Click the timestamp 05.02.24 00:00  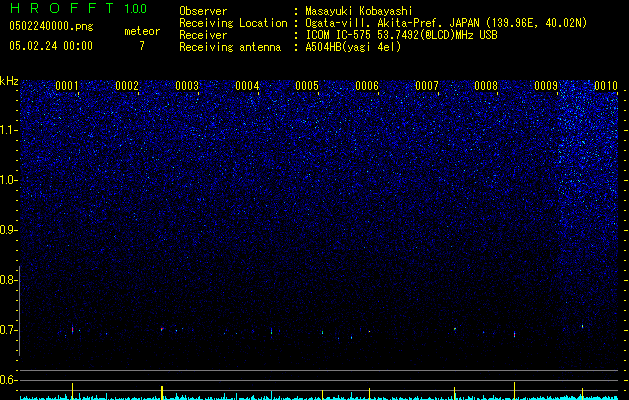(x=51, y=46)
